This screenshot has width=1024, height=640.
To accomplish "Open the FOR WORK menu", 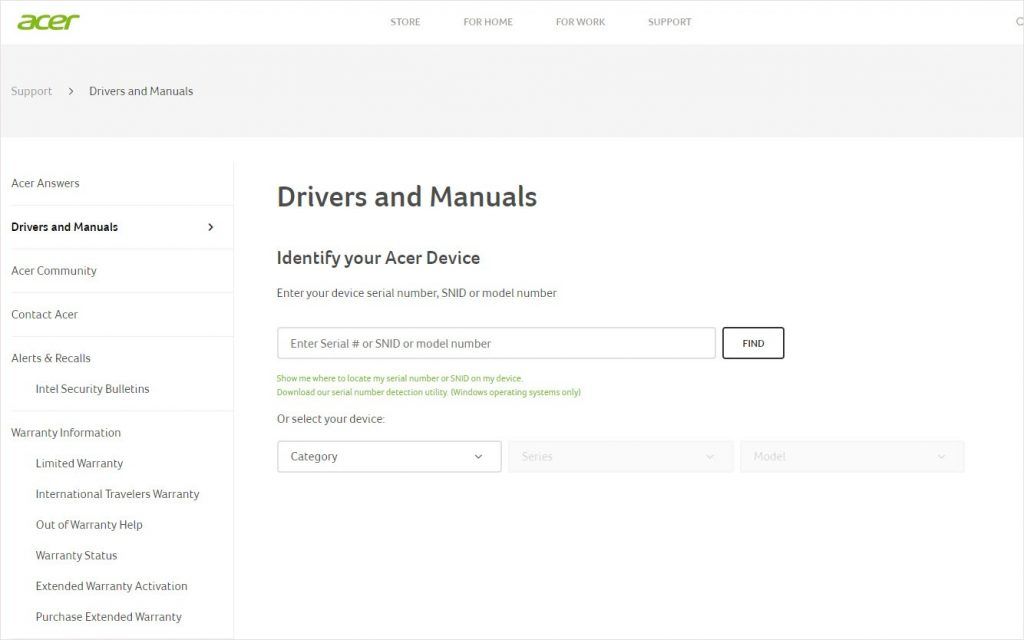I will pos(580,21).
